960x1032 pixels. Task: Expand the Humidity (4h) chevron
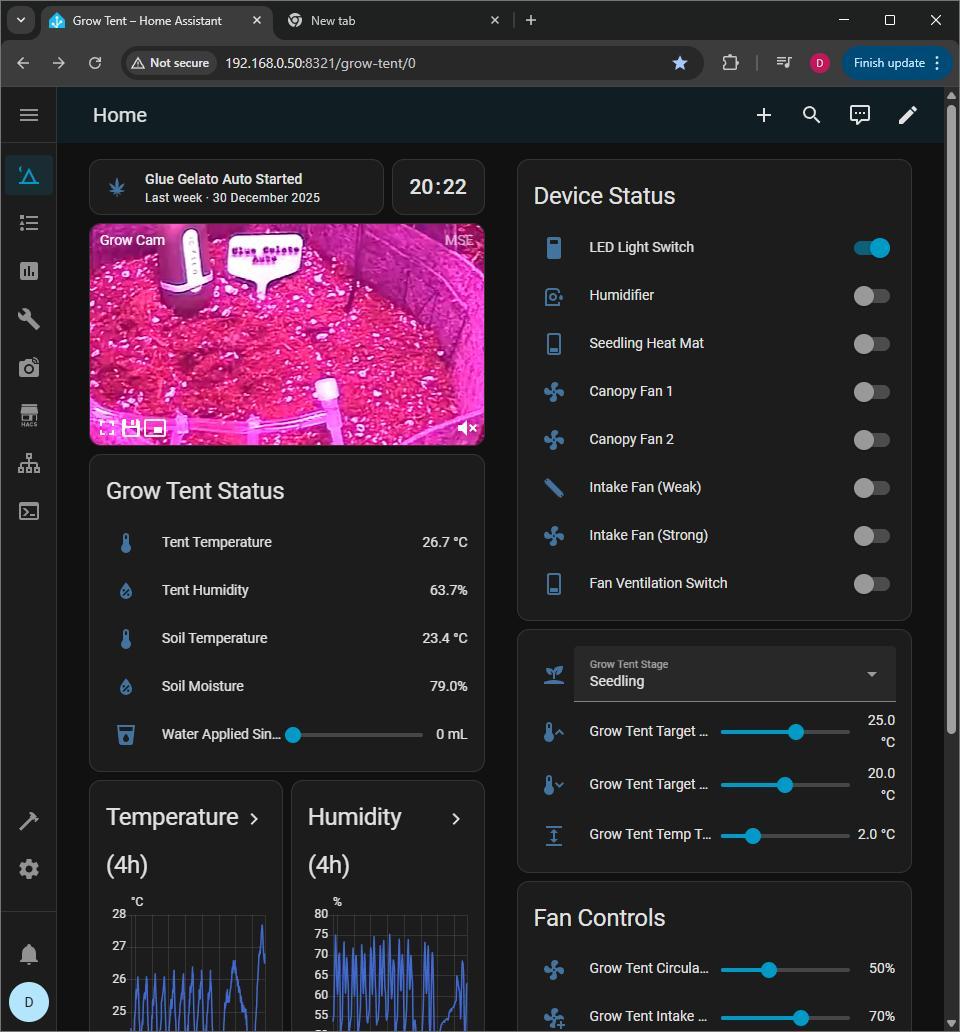[456, 819]
